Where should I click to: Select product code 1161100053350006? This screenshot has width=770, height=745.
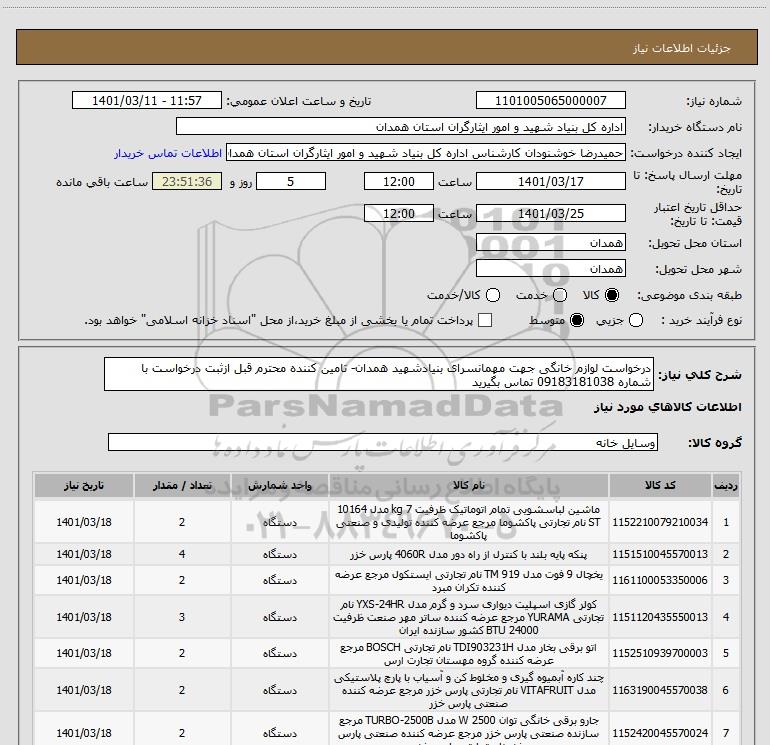point(660,580)
